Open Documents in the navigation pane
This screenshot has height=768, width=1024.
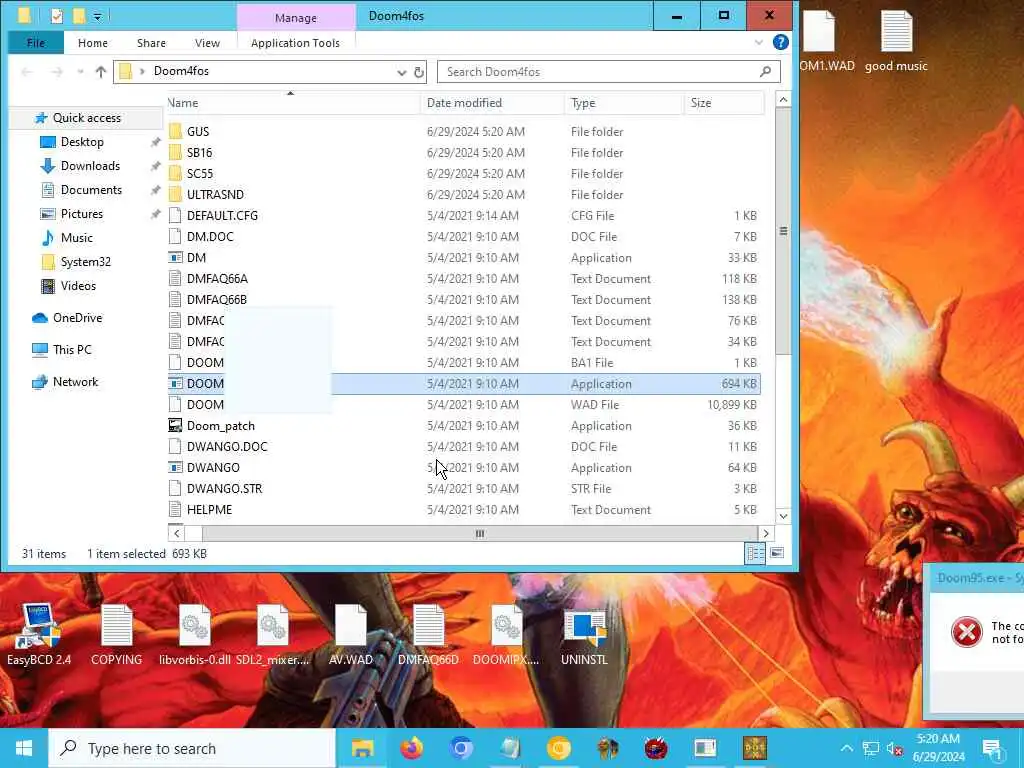pos(91,190)
